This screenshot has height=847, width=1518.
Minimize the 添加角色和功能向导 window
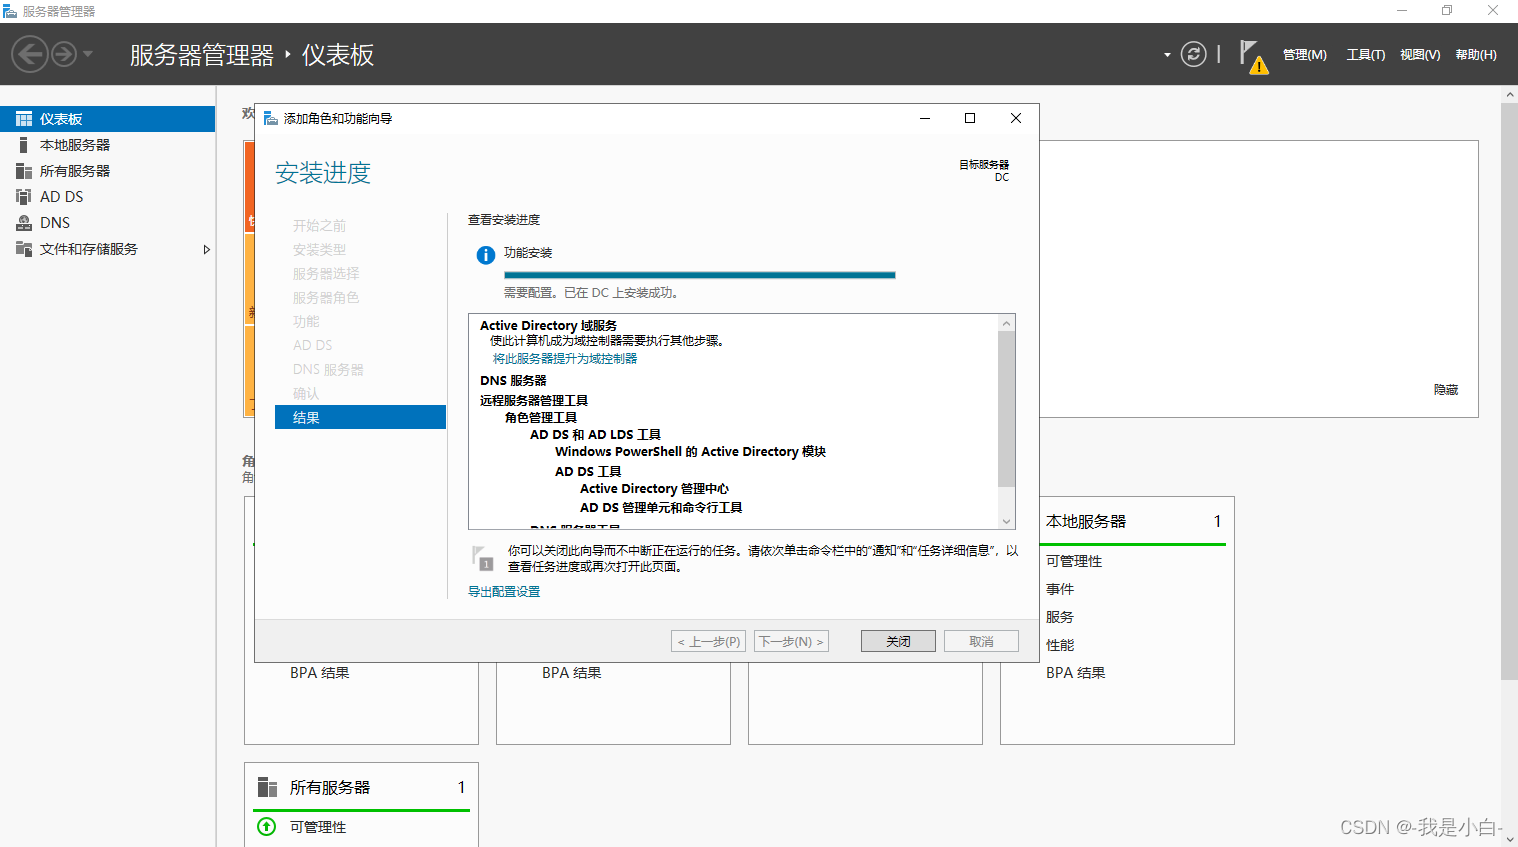[925, 118]
